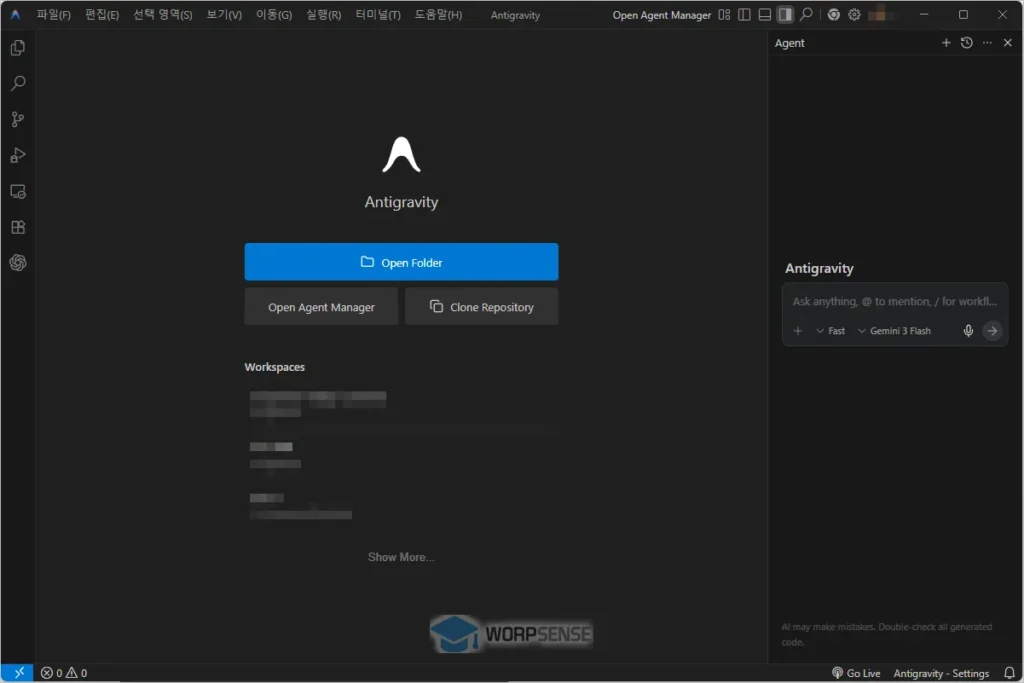Image resolution: width=1024 pixels, height=683 pixels.
Task: Open the 편집(E) menu
Action: [x=102, y=14]
